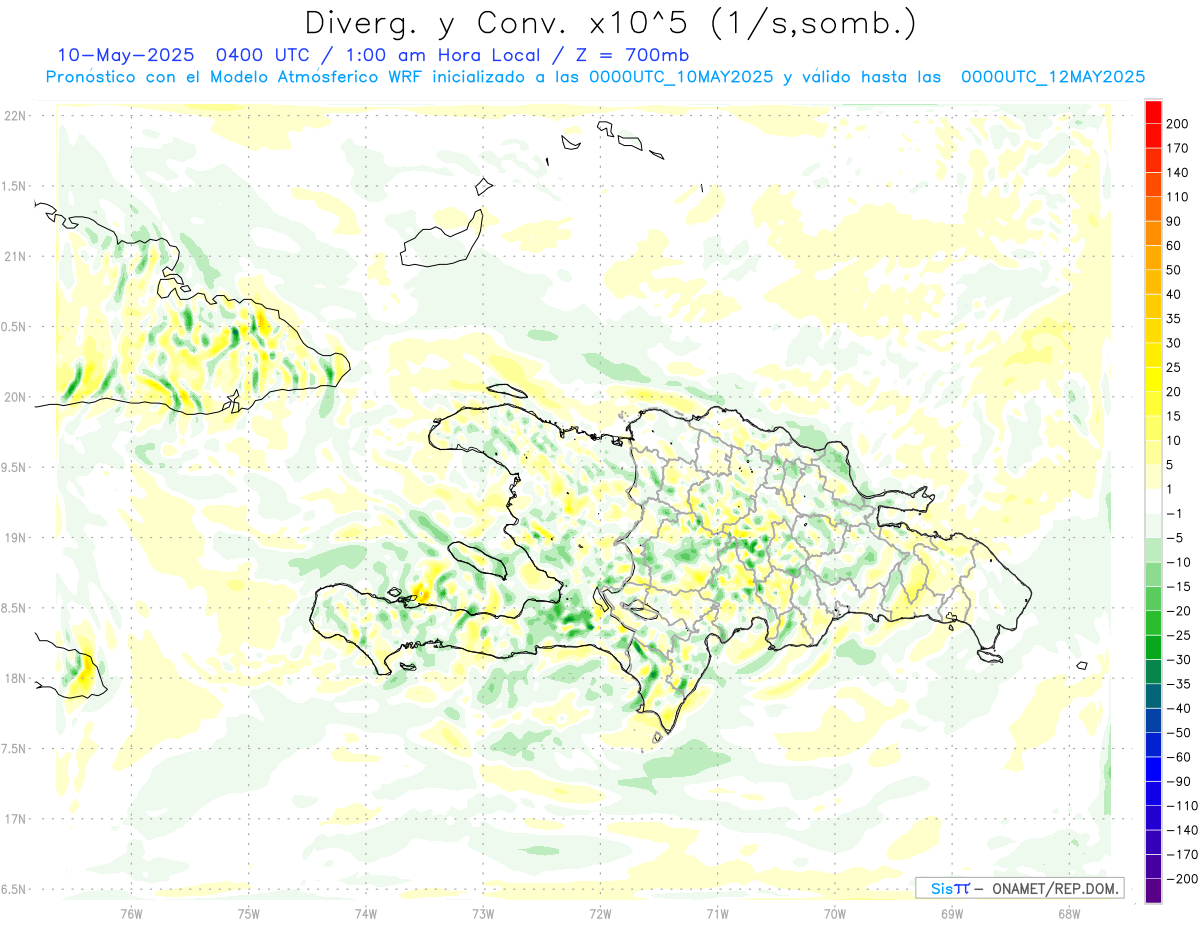Click the '70W' longitude axis label
Screen dimensions: 1200x927
pyautogui.click(x=835, y=913)
